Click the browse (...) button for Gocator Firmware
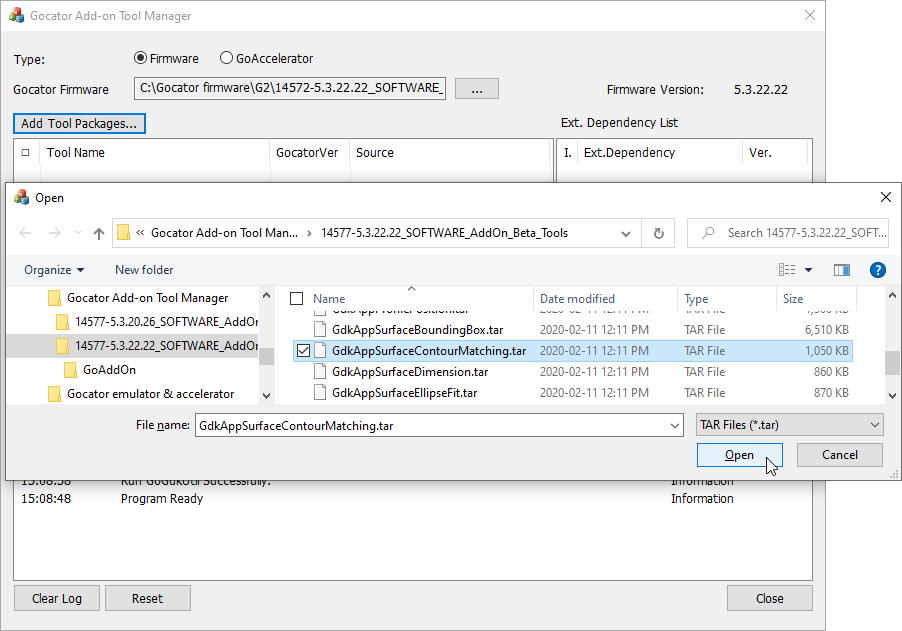The width and height of the screenshot is (902, 631). point(477,89)
